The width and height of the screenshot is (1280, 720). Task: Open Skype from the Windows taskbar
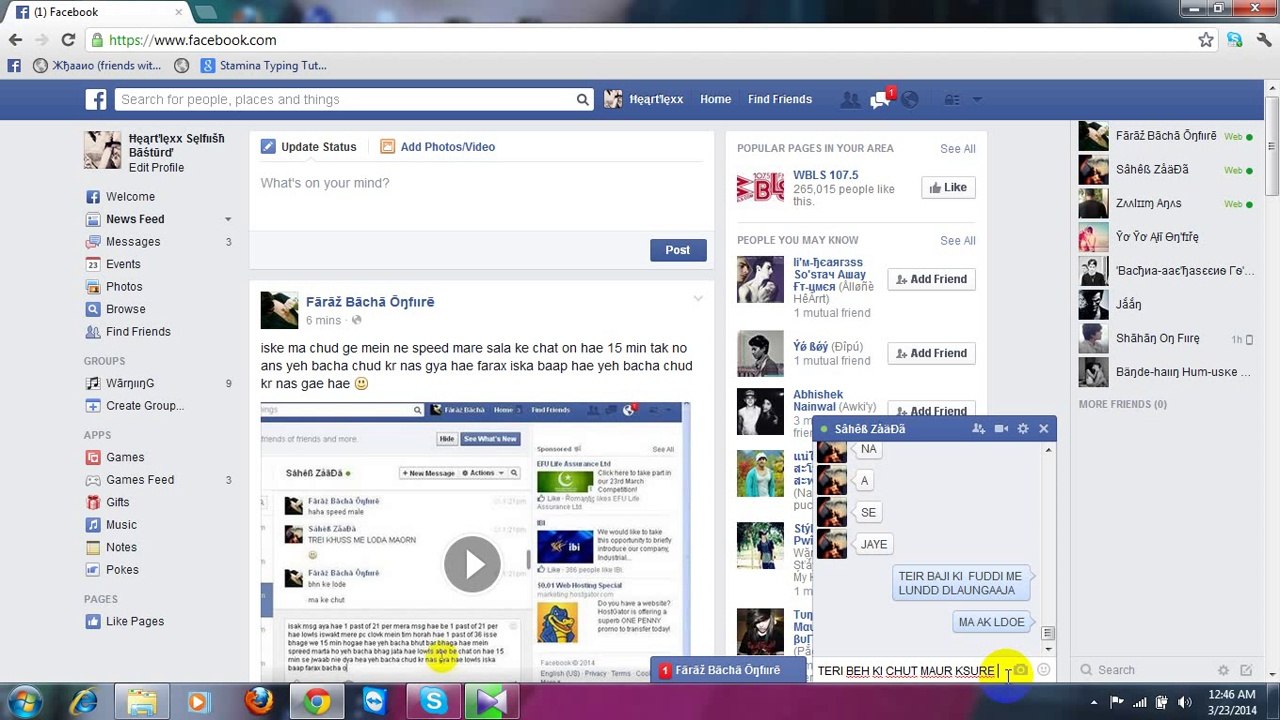click(433, 702)
